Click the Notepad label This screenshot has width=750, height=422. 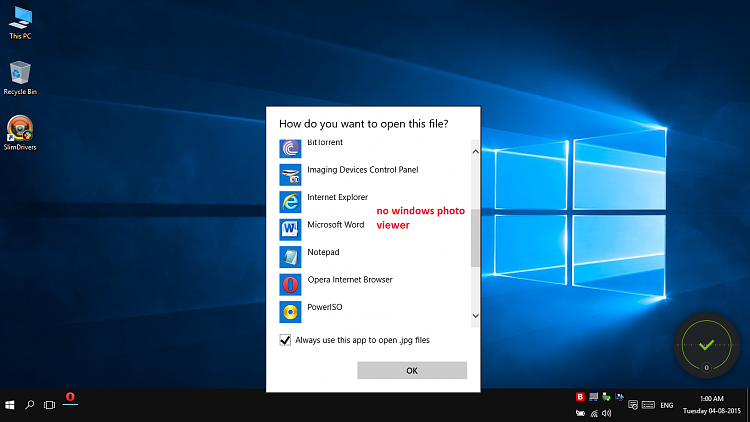323,252
